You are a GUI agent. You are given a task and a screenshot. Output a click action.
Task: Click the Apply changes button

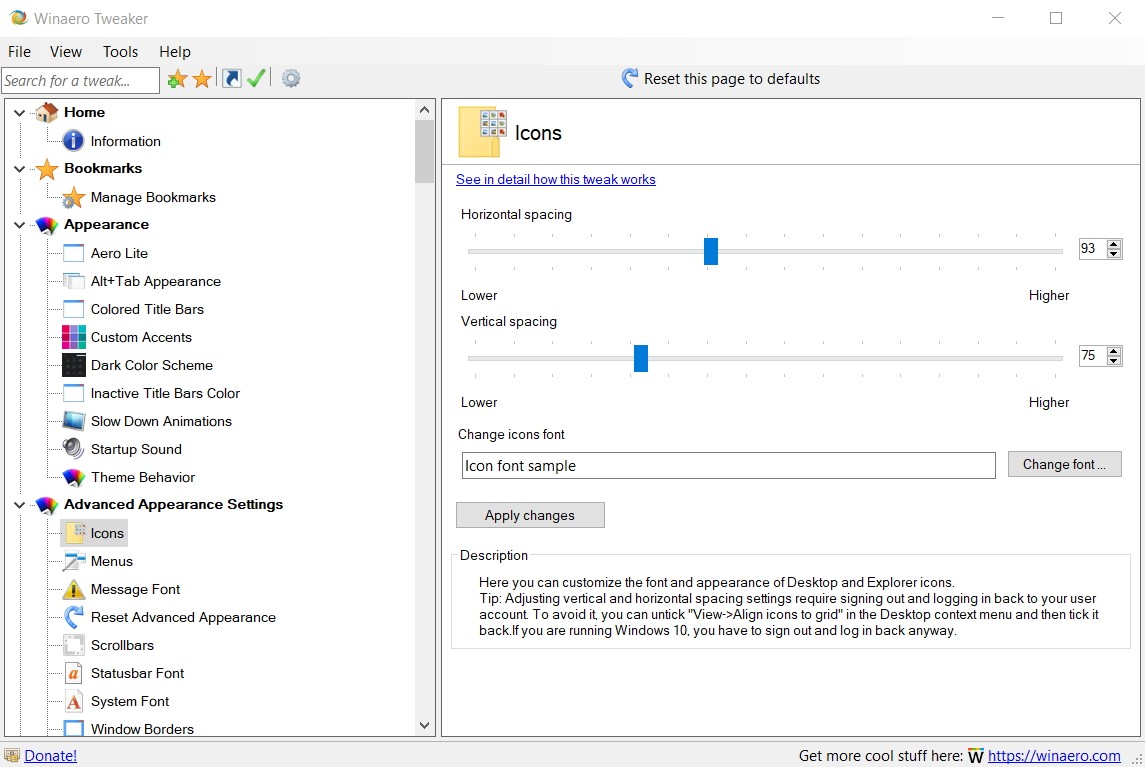tap(530, 515)
